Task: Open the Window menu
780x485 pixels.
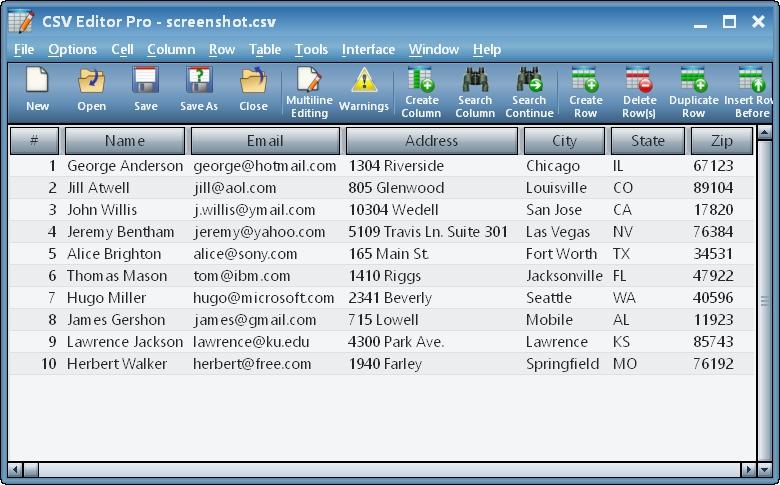Action: [434, 49]
